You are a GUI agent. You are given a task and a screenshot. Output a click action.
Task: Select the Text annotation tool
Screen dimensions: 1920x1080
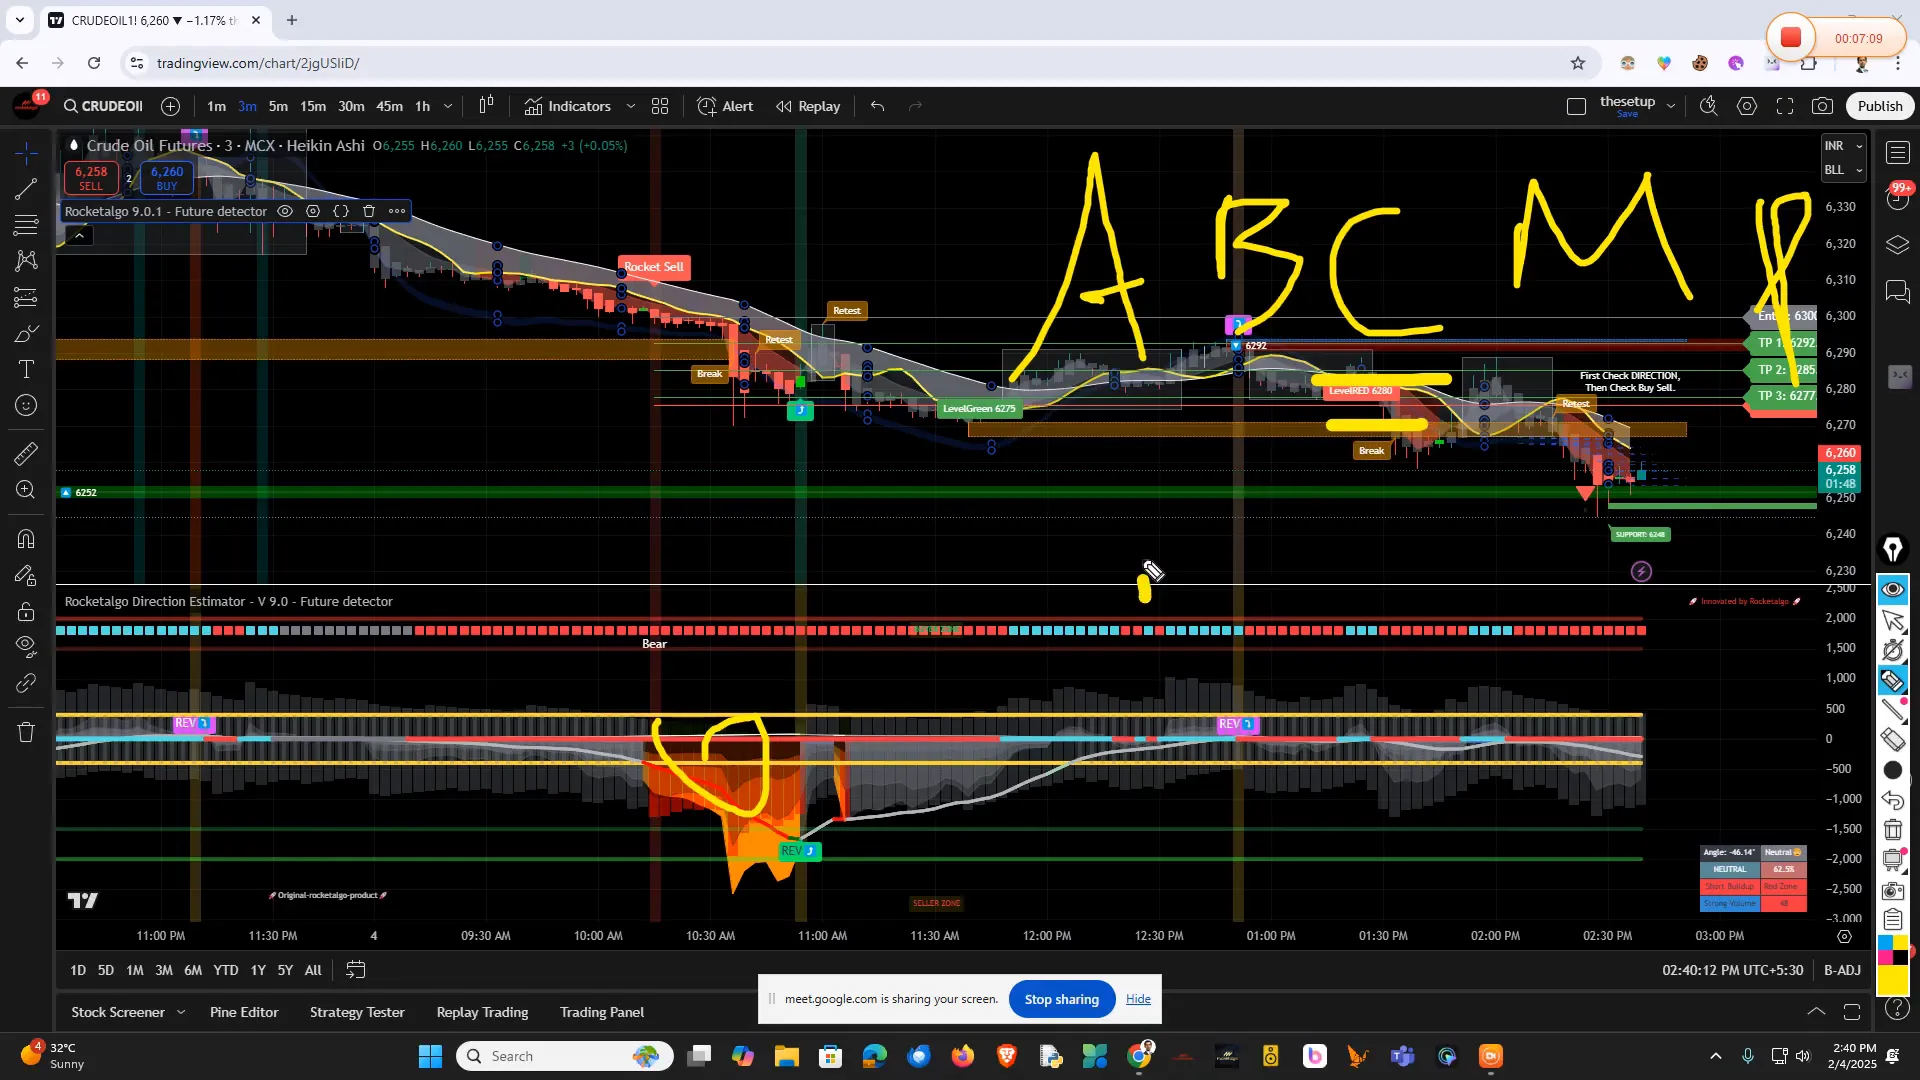[26, 369]
